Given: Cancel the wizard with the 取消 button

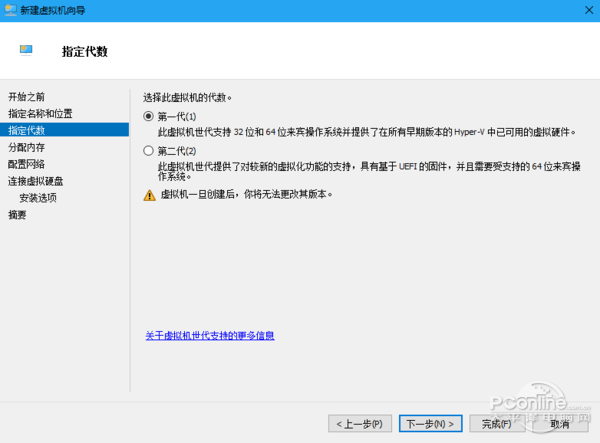Looking at the screenshot, I should coord(560,423).
